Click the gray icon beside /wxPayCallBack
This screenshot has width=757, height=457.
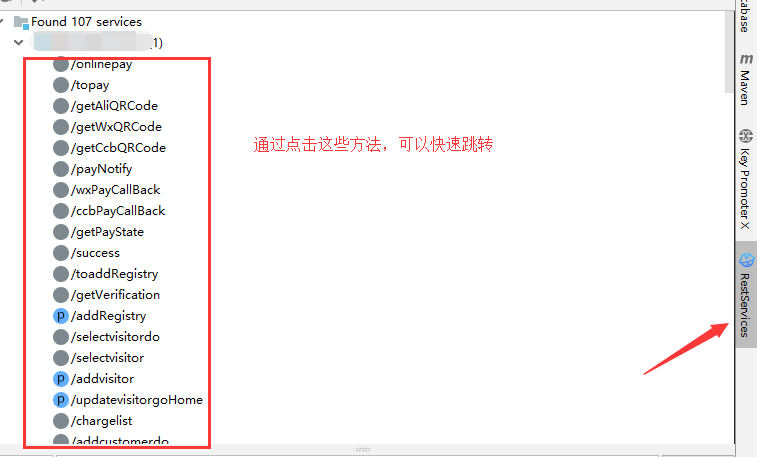(60, 190)
